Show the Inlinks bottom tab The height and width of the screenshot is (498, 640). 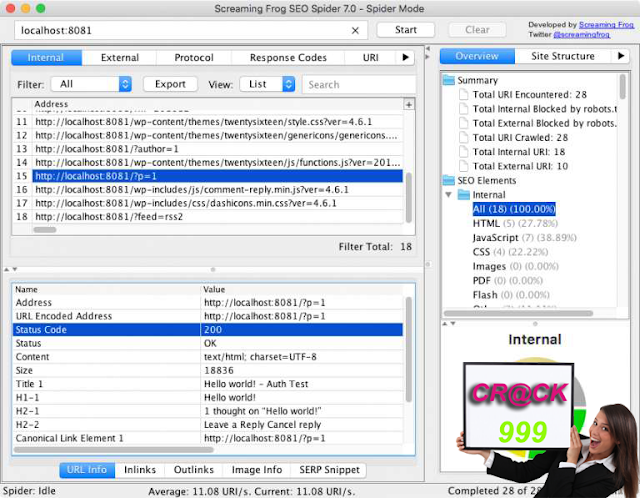click(x=140, y=470)
